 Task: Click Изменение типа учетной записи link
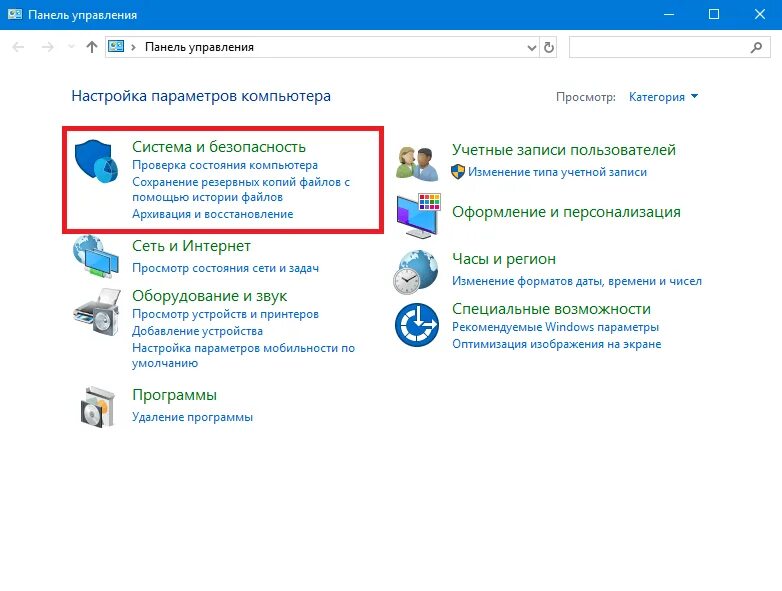557,172
